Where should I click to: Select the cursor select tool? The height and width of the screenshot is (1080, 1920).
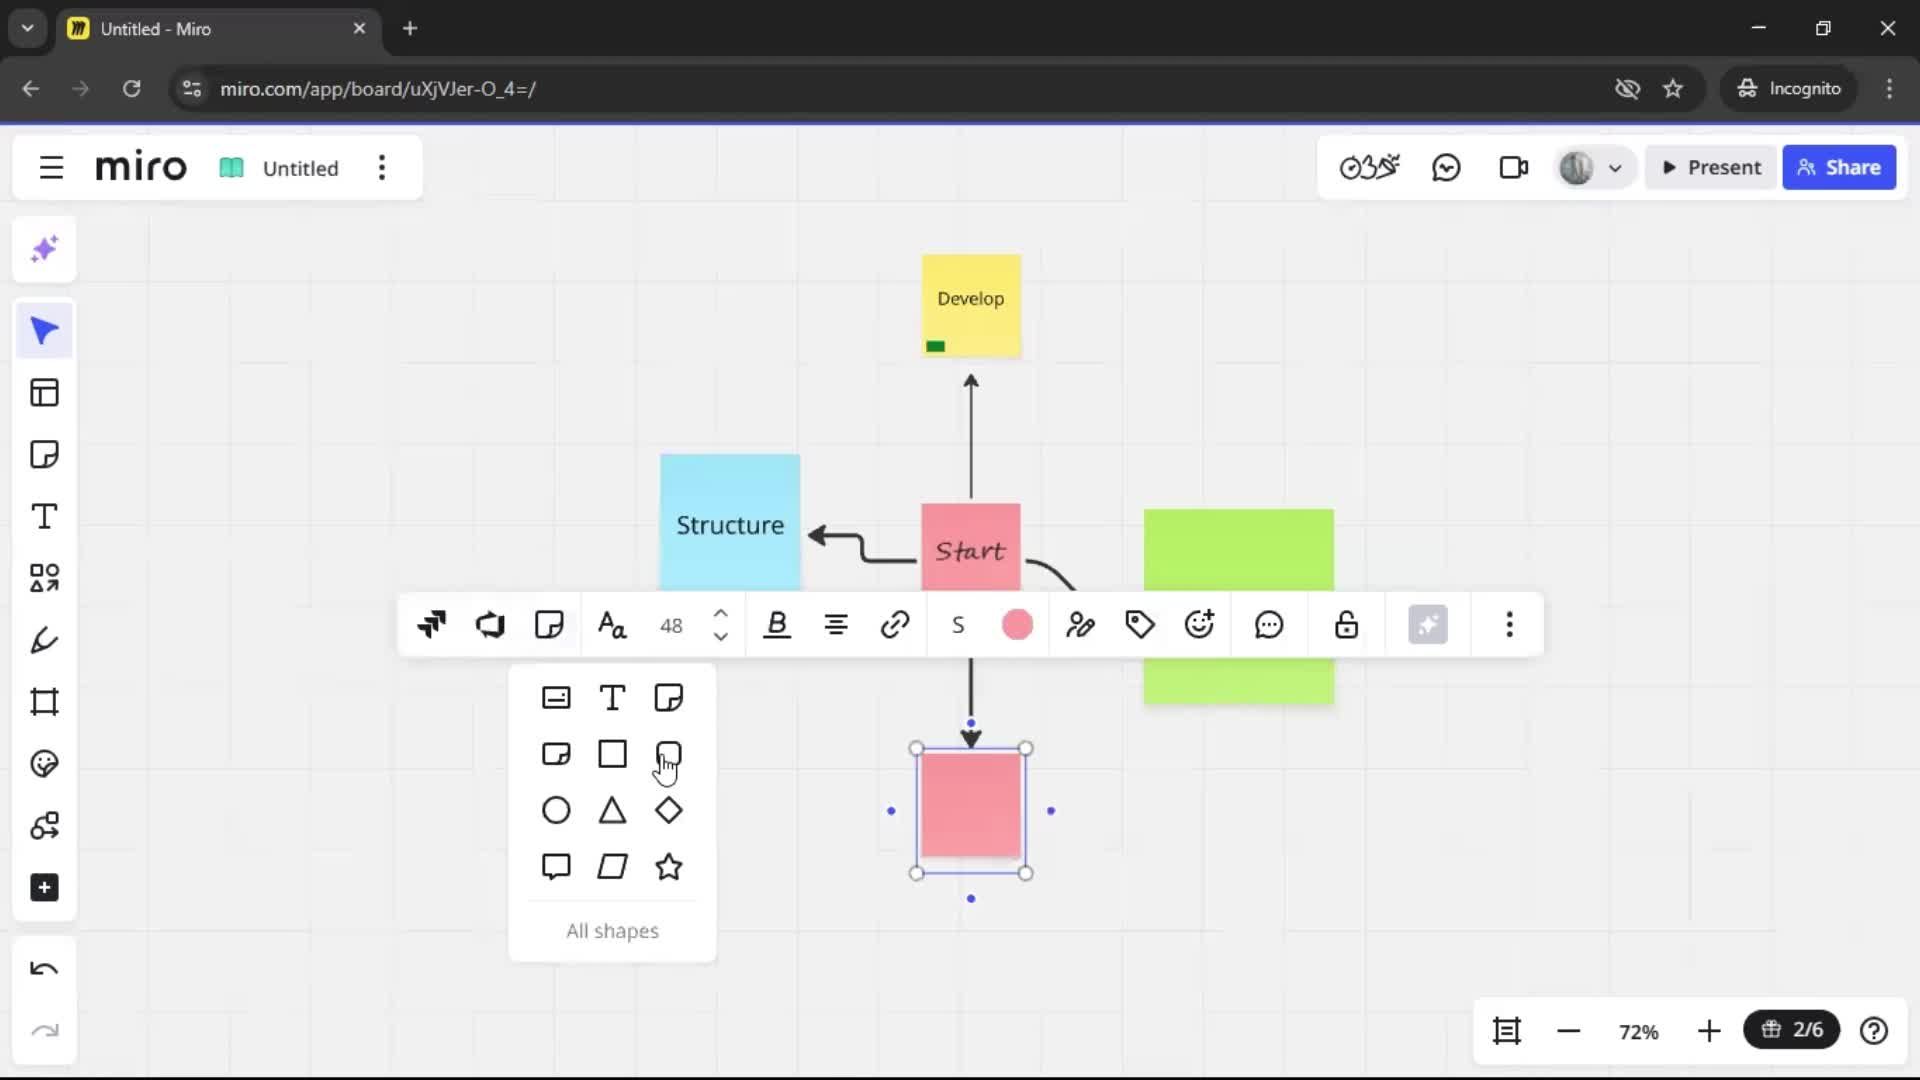44,331
